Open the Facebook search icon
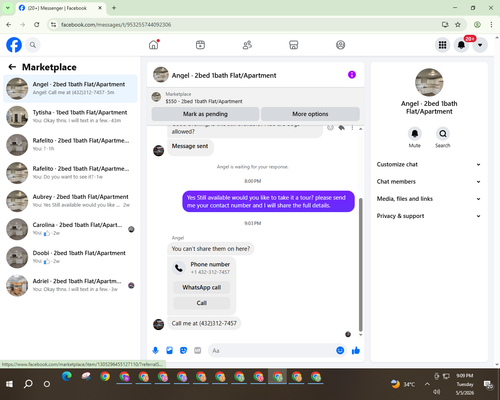 33,45
